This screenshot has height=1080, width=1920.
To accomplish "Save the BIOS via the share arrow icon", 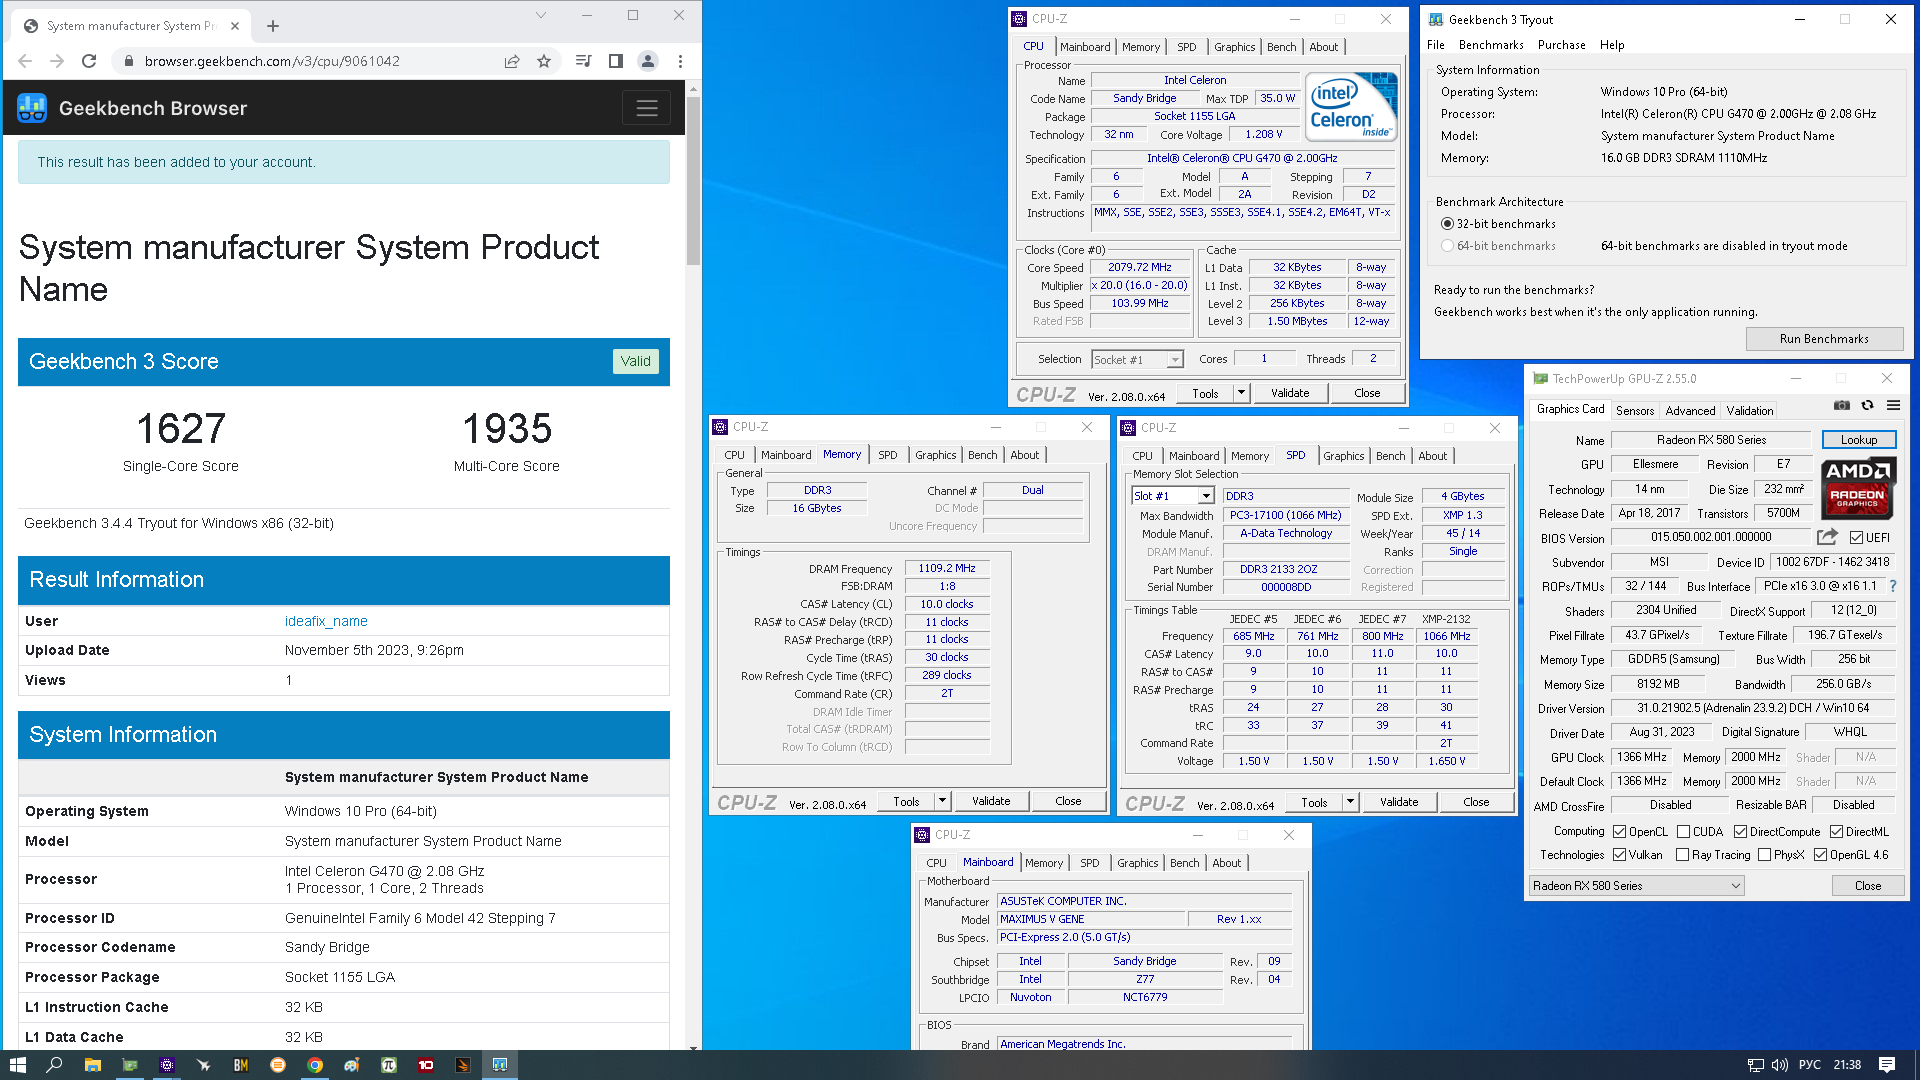I will [1827, 537].
